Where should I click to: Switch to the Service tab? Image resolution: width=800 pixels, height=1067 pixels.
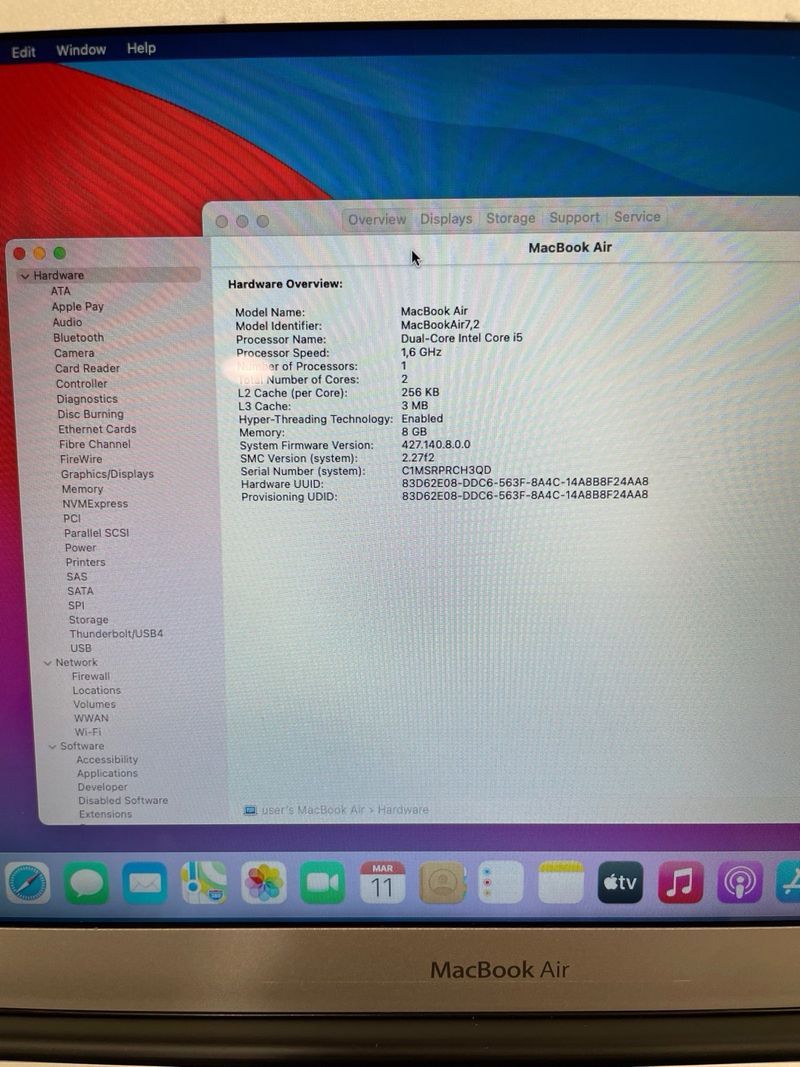637,216
